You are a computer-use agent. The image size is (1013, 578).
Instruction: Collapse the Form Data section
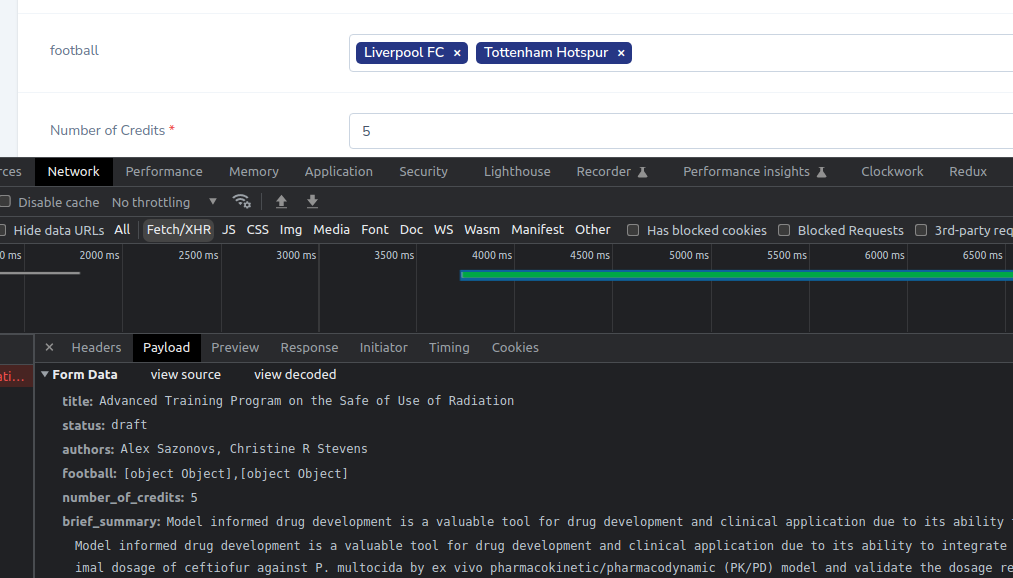coord(44,374)
